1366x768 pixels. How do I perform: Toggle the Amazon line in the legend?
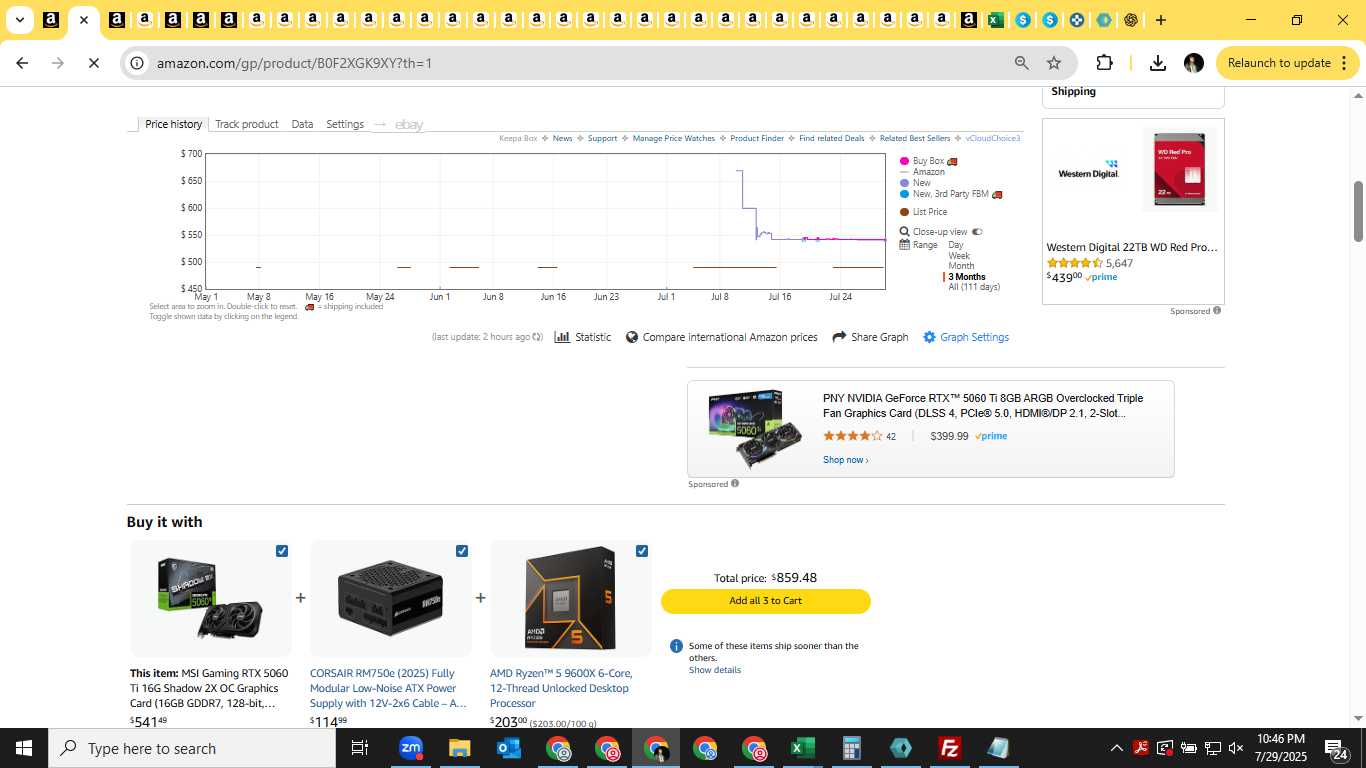point(922,172)
